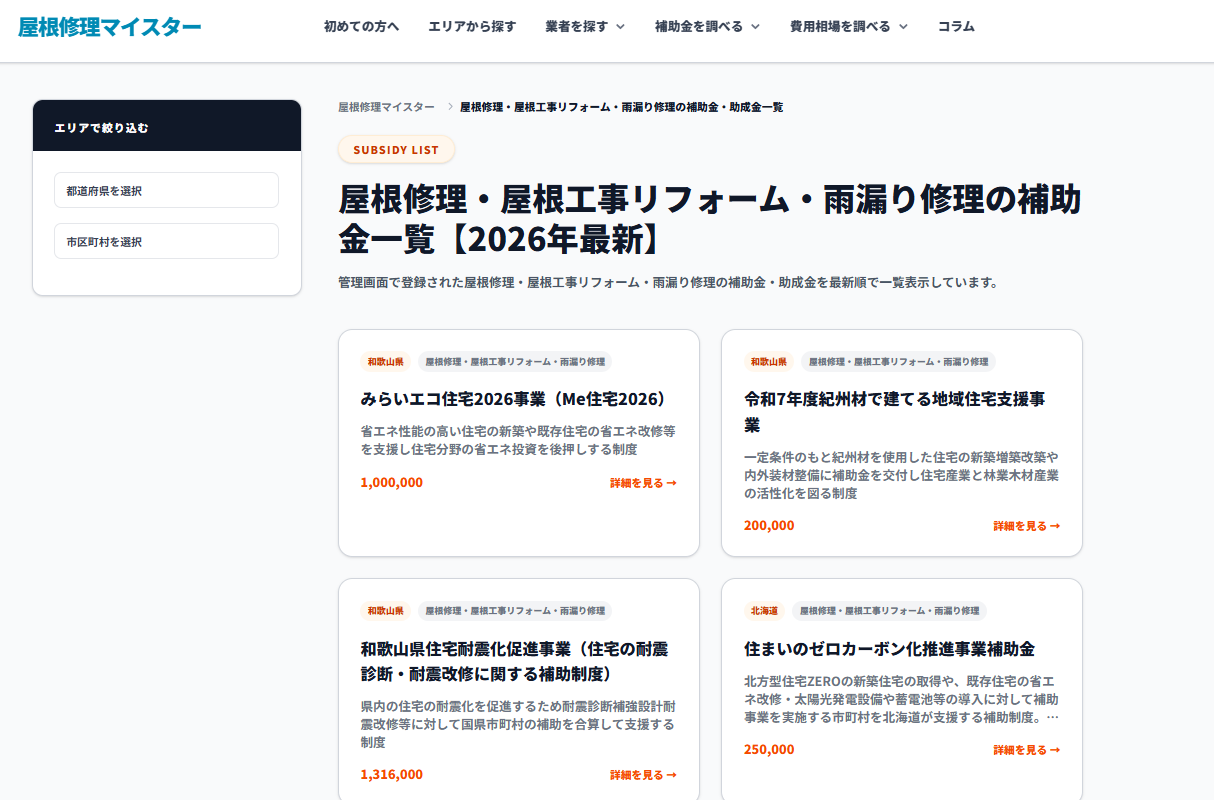Image resolution: width=1214 pixels, height=800 pixels.
Task: Click 詳細を見る for みらいエコ住宅2026事業
Action: tap(643, 483)
